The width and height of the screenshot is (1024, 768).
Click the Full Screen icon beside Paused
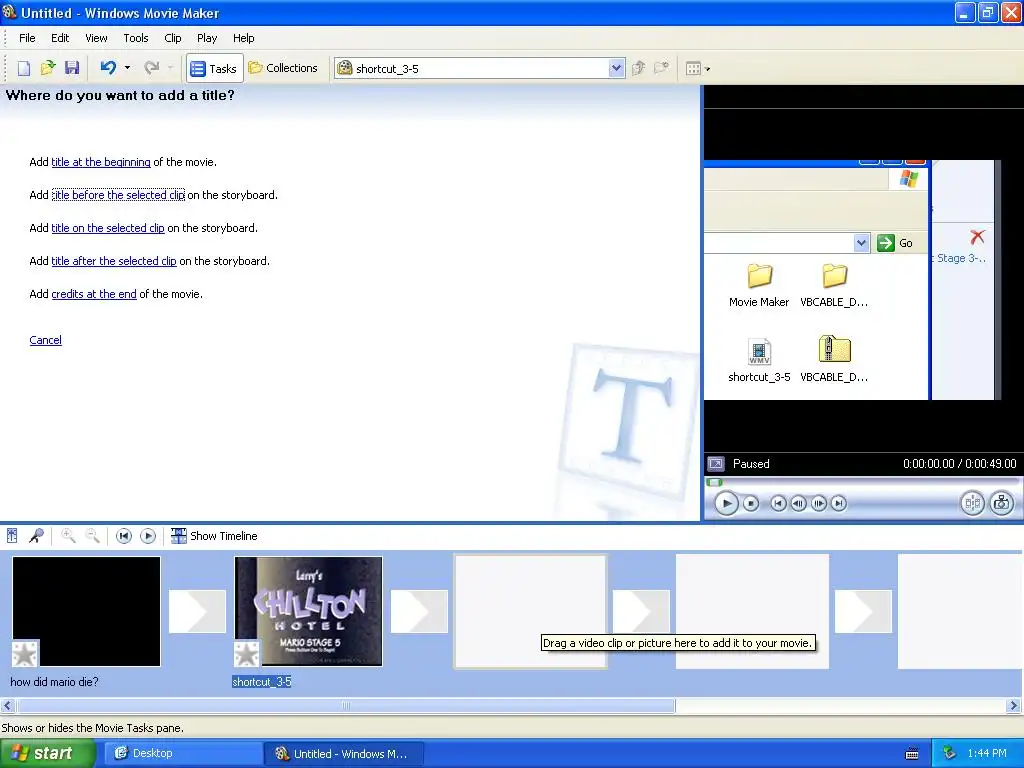pyautogui.click(x=716, y=464)
